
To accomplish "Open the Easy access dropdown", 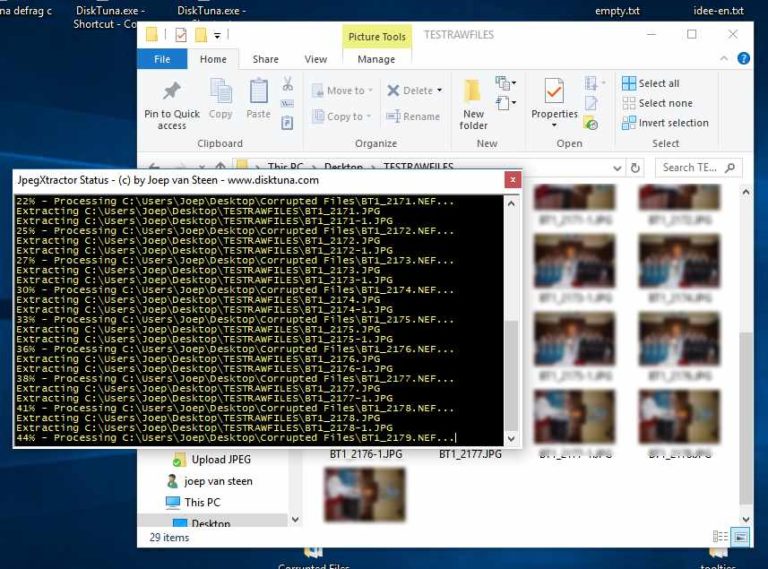I will 505,103.
